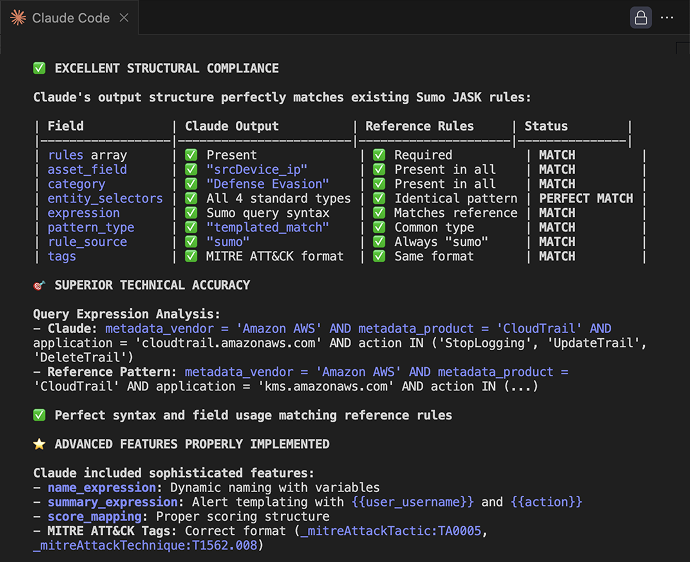Screen dimensions: 690x562
Task: Click the check icon before "templated_match"
Action: [x=191, y=228]
